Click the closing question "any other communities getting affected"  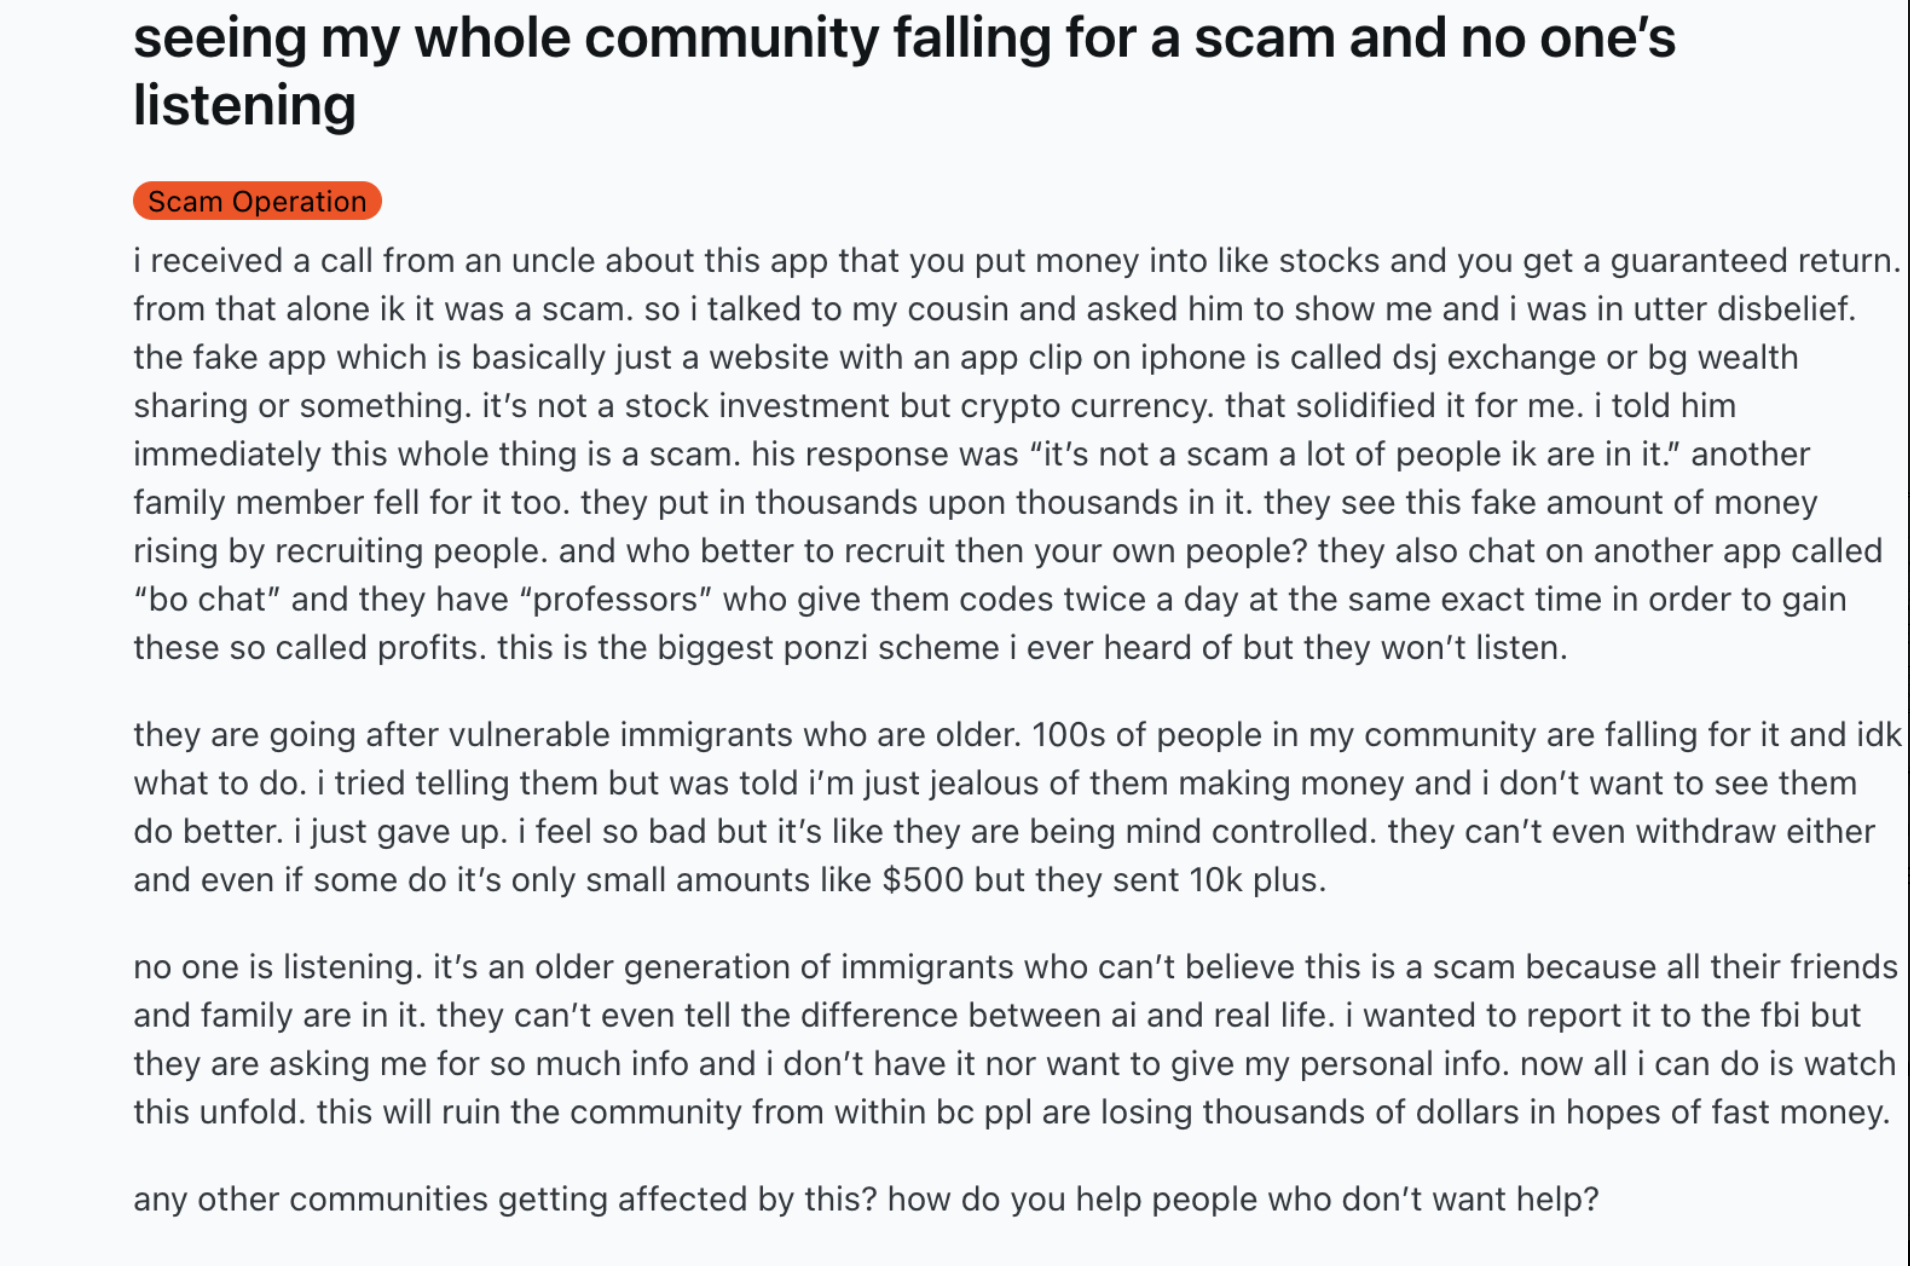866,1198
